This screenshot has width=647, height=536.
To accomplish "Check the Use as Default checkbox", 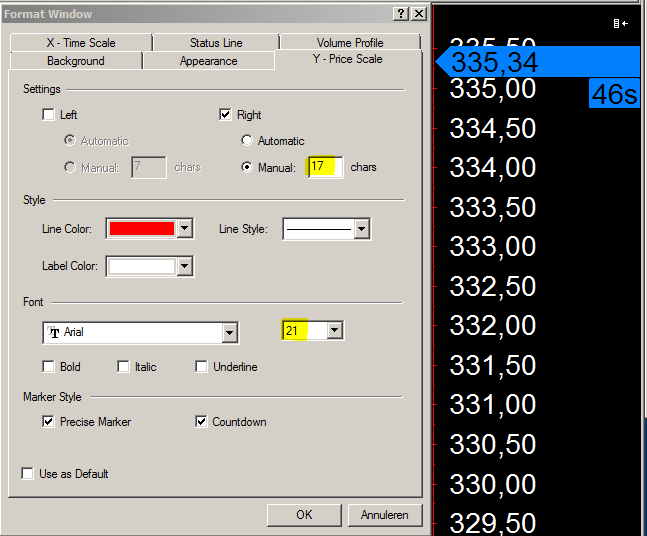I will coord(27,473).
